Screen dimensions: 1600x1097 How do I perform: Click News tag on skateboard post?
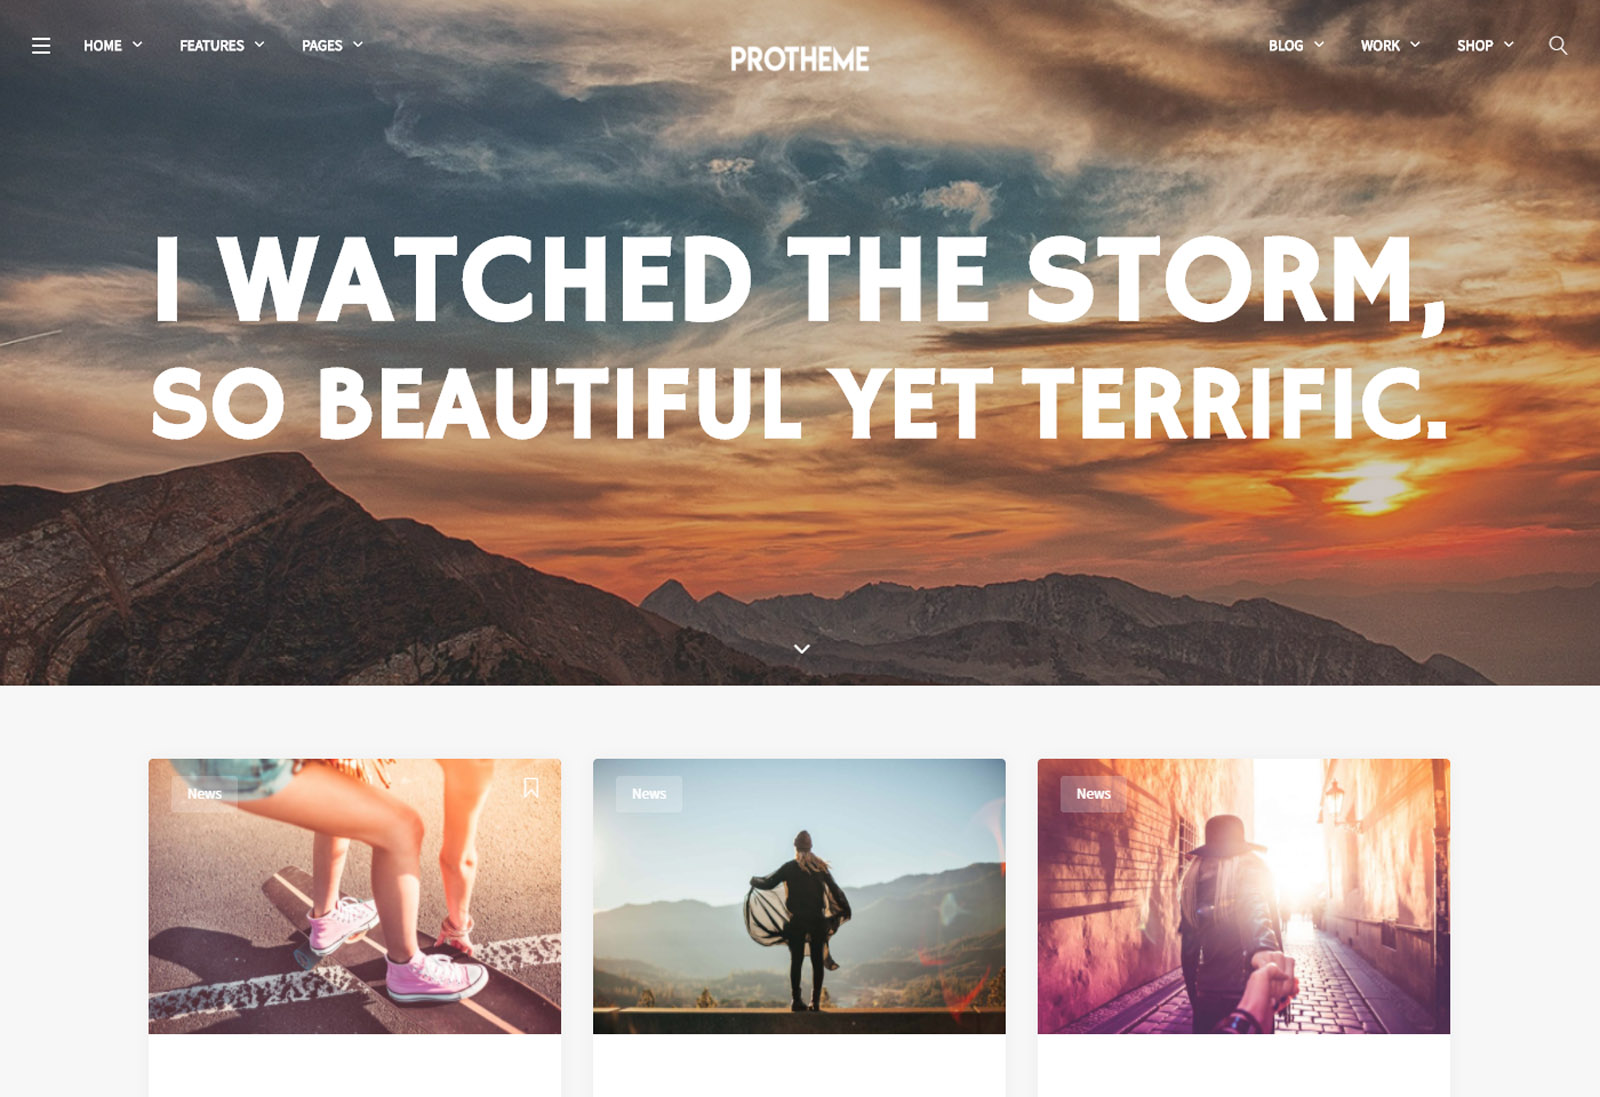[204, 794]
